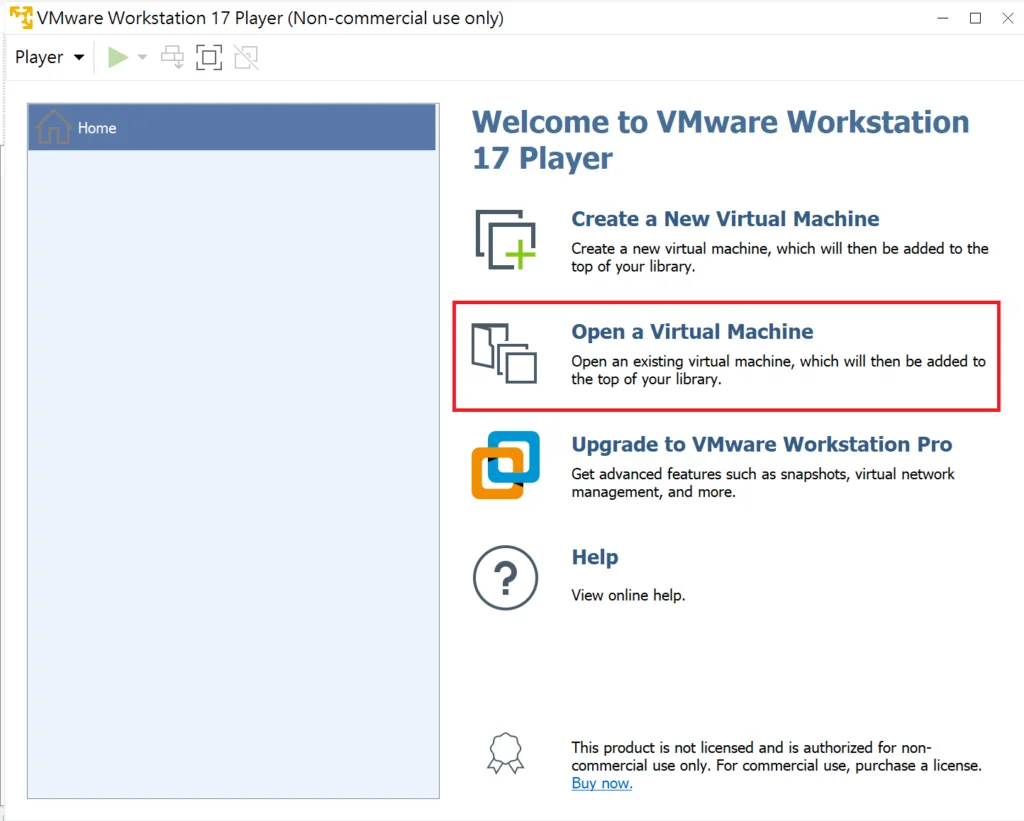Screen dimensions: 1024x821
Task: Click the VMware Workstation Pro upgrade icon
Action: tap(505, 465)
